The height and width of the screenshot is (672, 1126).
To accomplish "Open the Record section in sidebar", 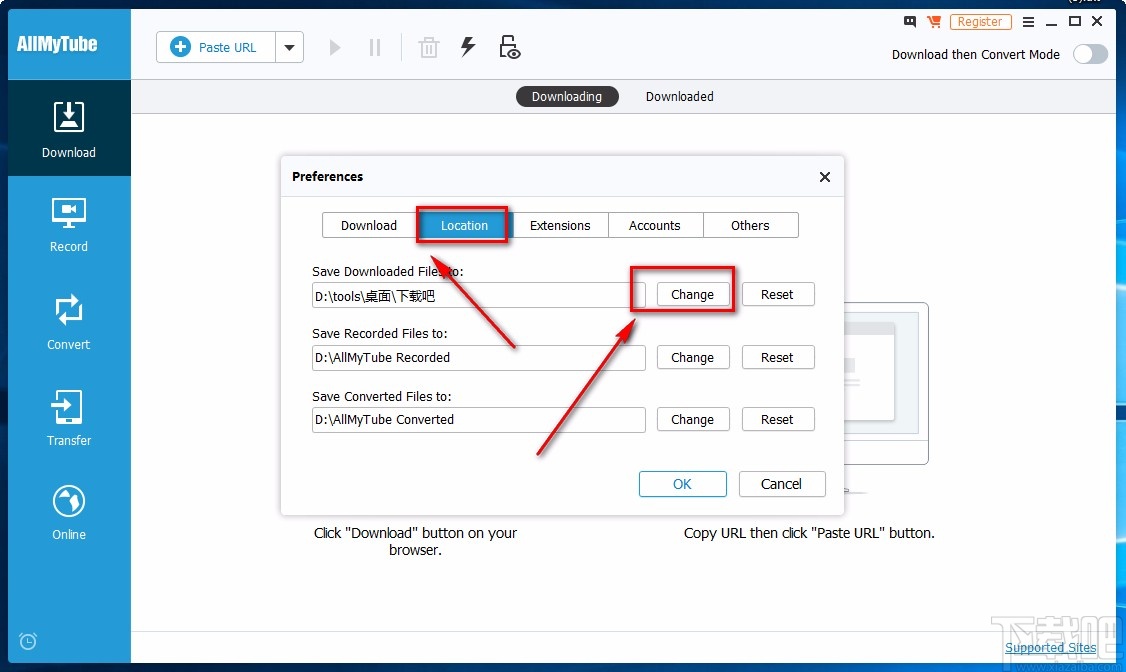I will tap(69, 225).
